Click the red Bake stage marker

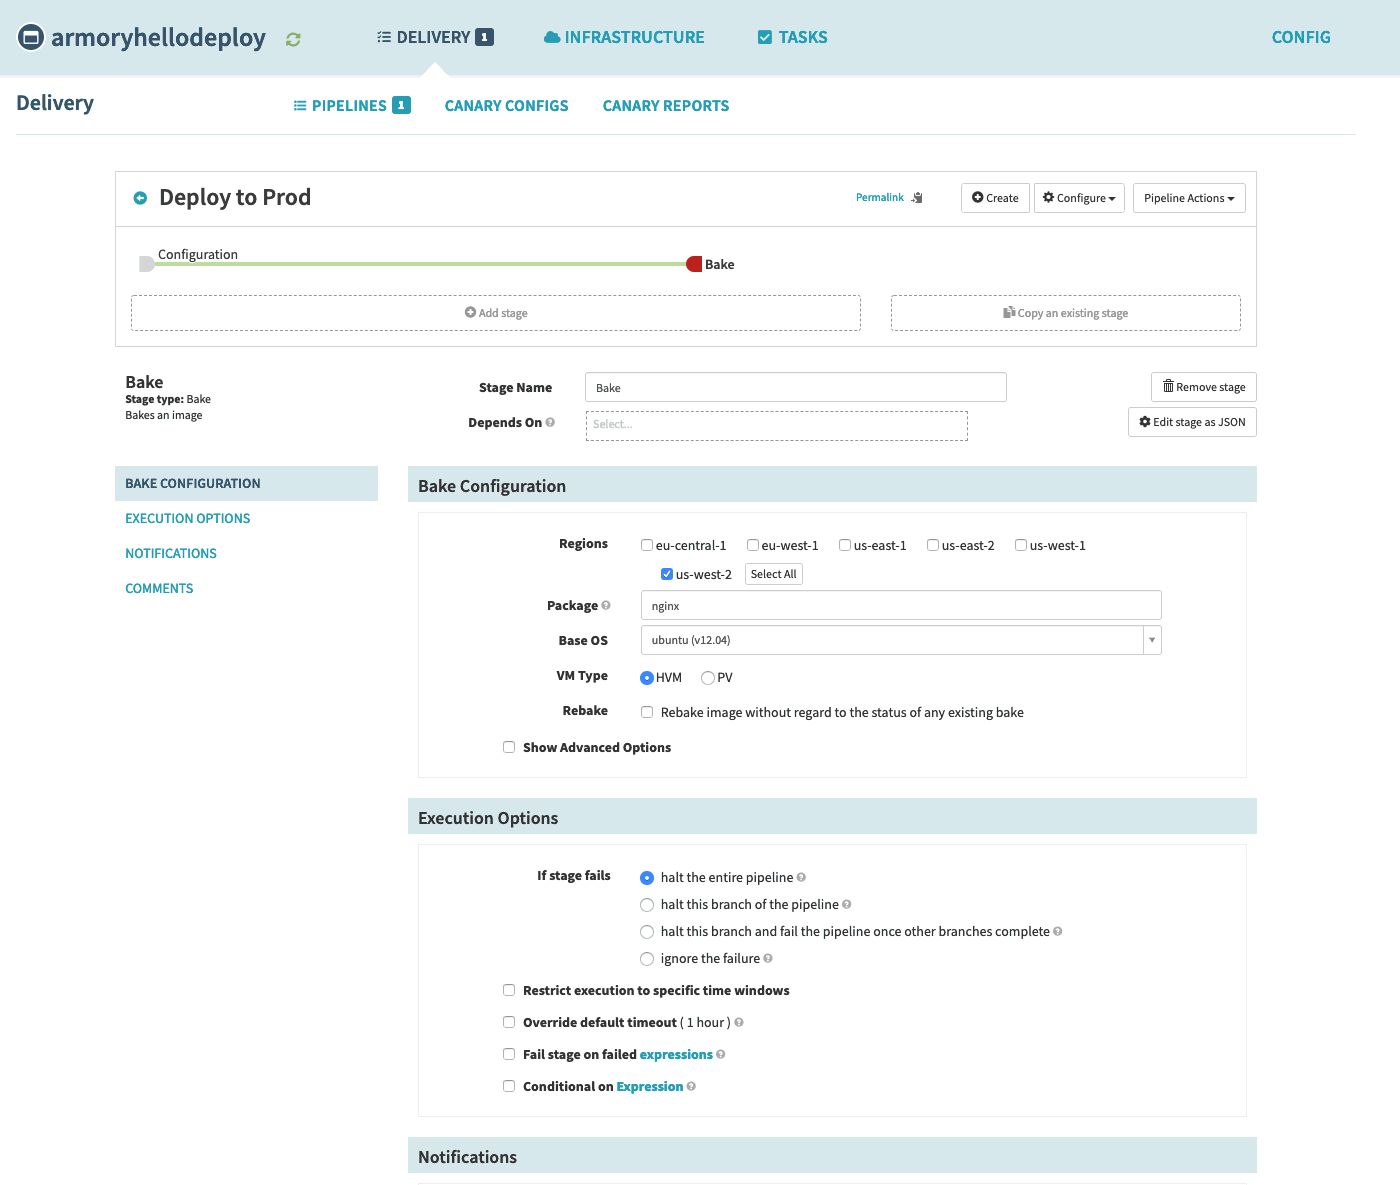tap(694, 264)
